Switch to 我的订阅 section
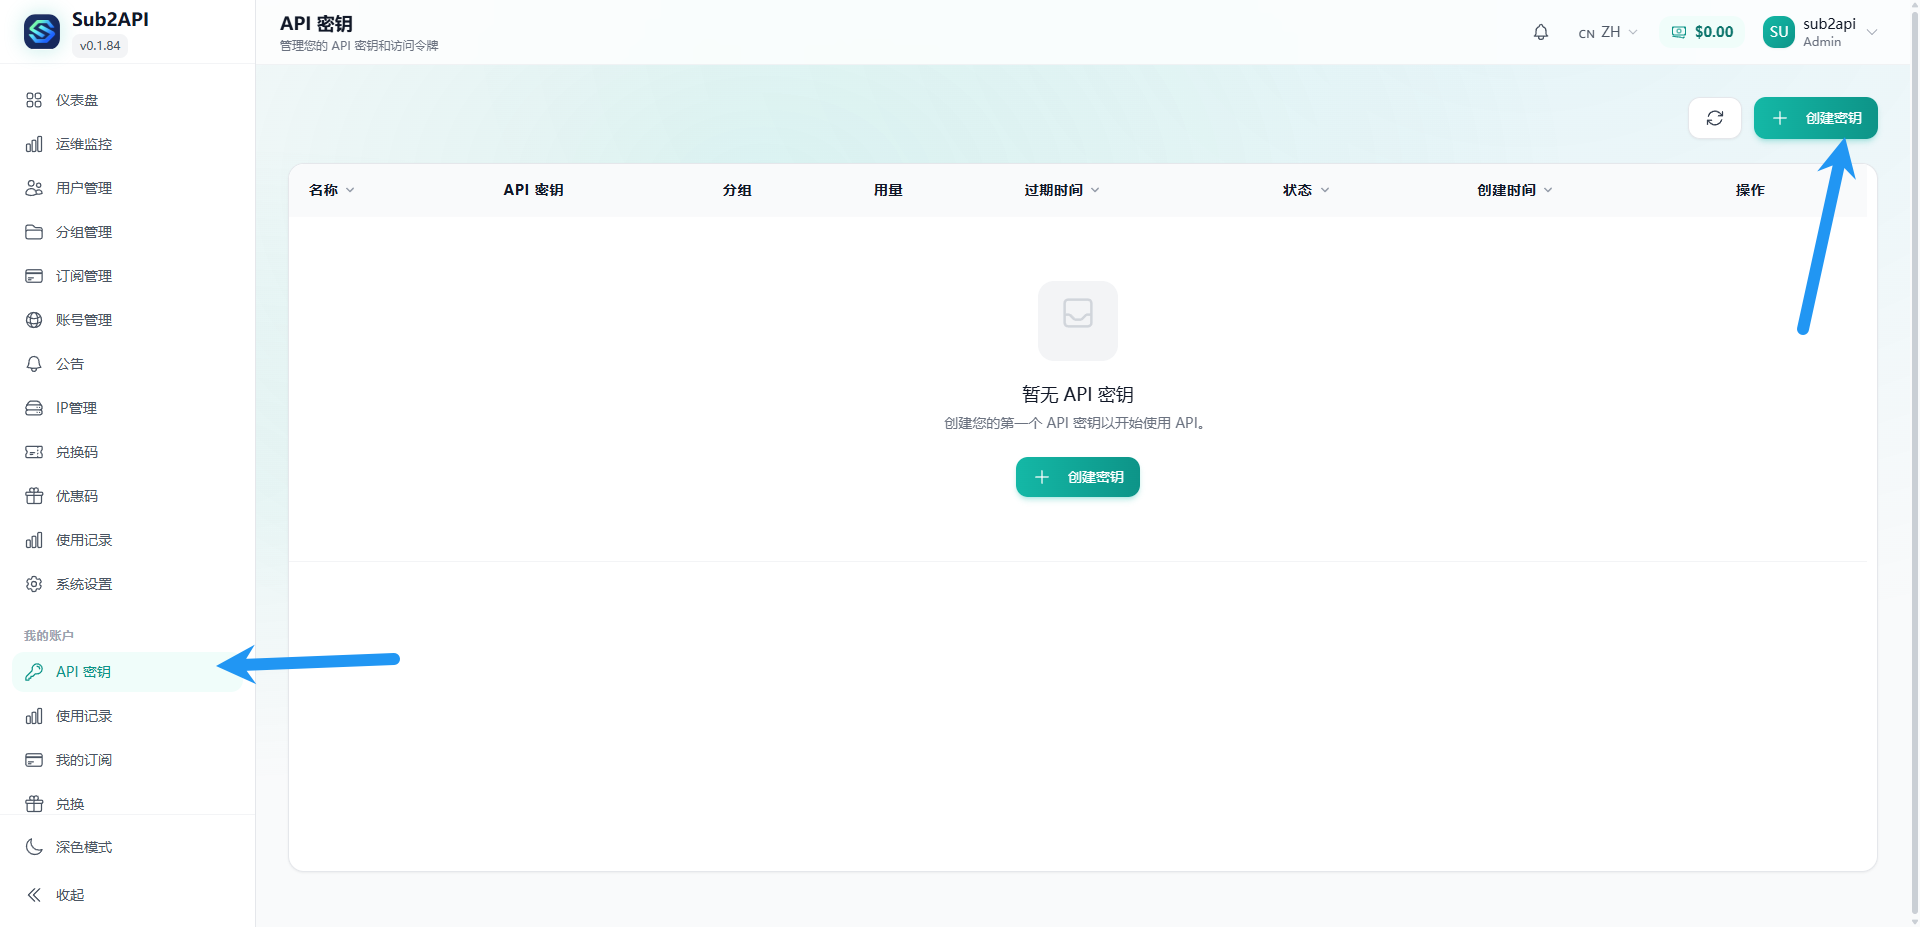1920x927 pixels. coord(82,760)
